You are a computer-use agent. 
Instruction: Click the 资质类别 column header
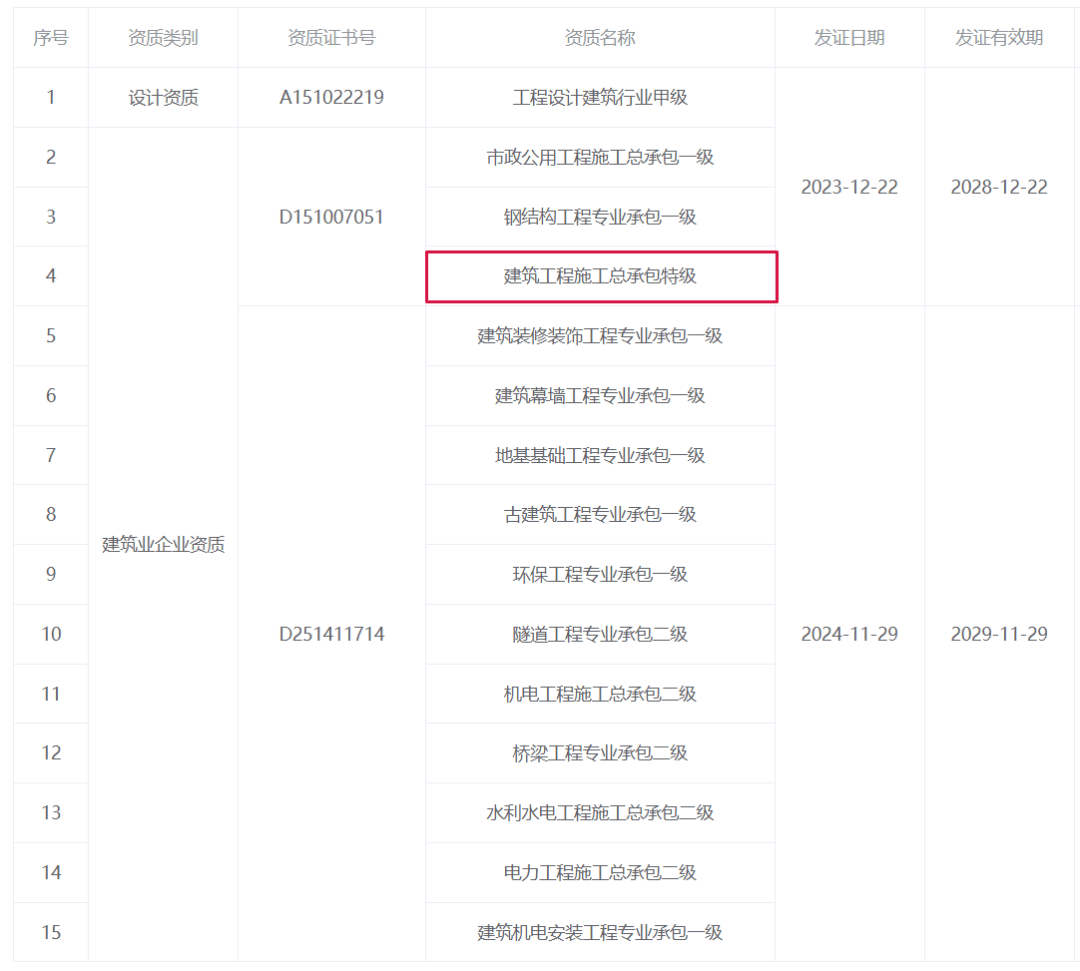163,38
